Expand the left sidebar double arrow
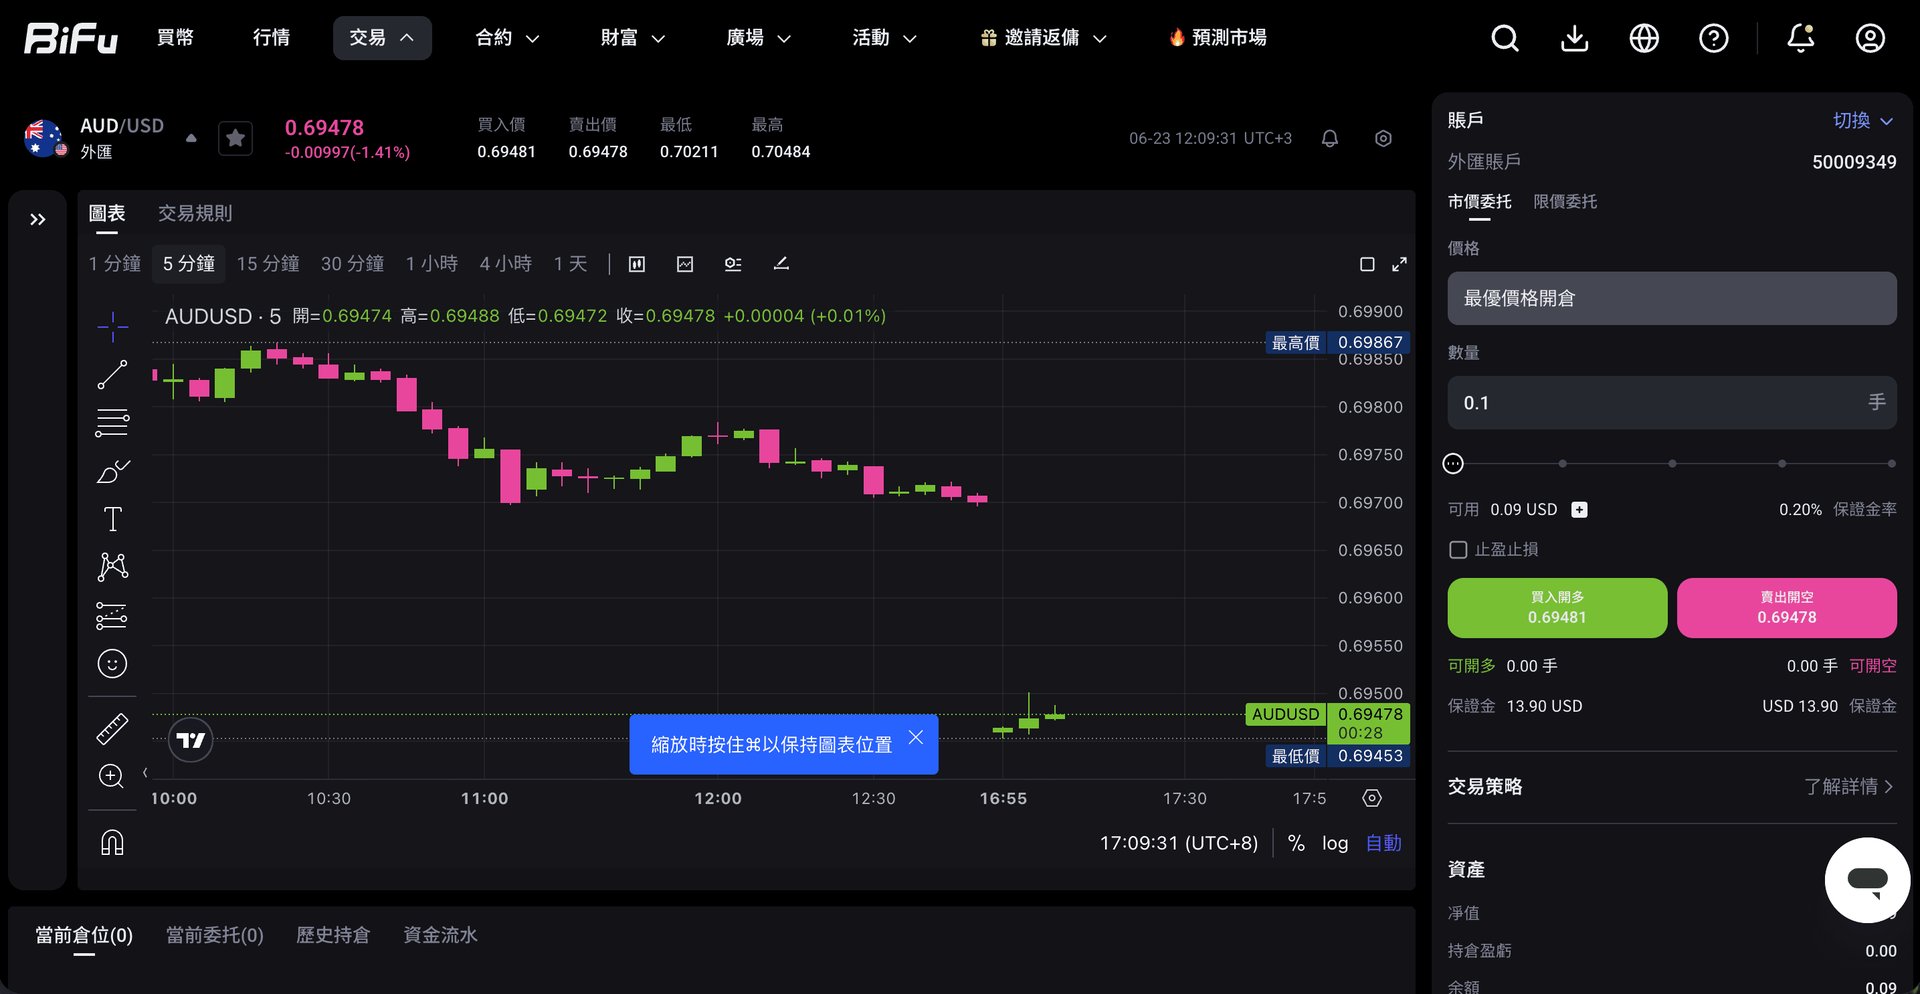The image size is (1920, 994). [x=38, y=219]
